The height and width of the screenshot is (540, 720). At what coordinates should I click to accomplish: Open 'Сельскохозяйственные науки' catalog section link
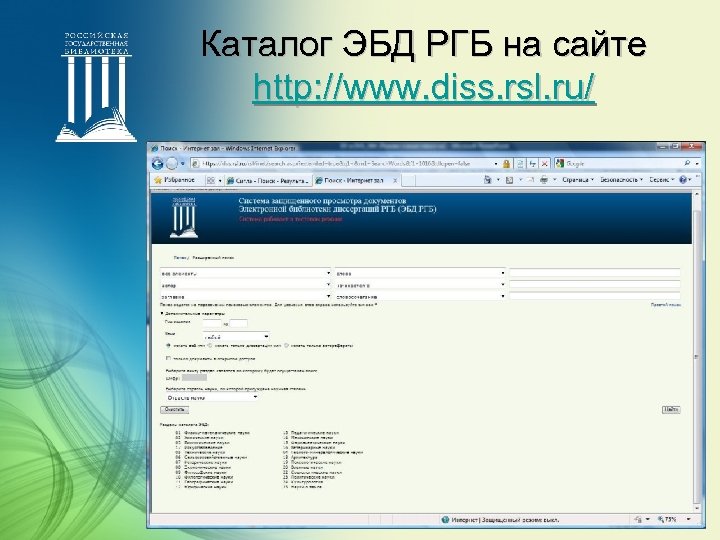[215, 457]
